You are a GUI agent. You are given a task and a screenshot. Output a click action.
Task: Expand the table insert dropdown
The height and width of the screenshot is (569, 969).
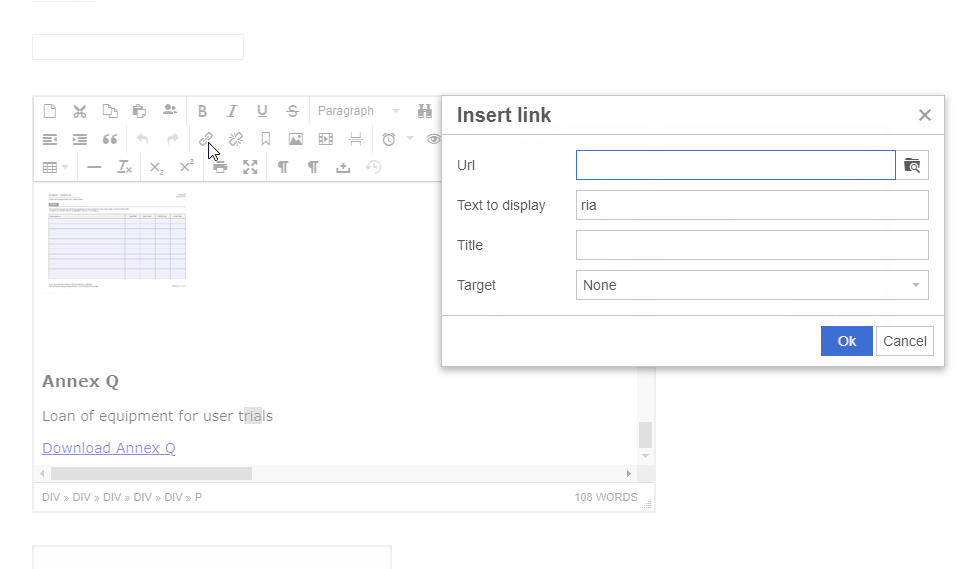coord(55,167)
